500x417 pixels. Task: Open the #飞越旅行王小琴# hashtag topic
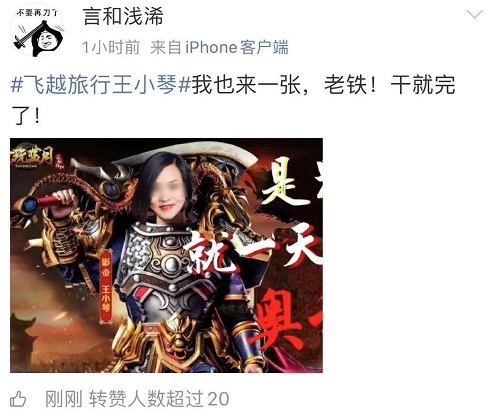click(101, 85)
